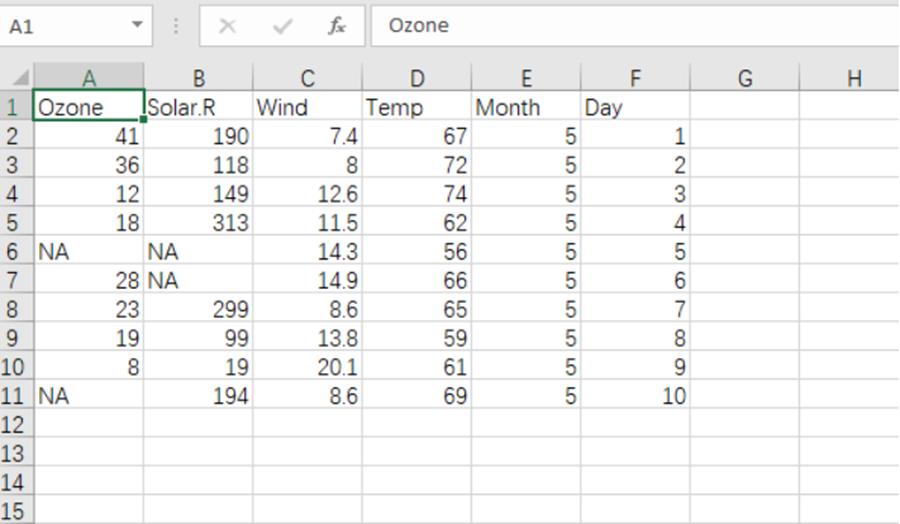Select cell with Solar.R value 118
900x524 pixels.
[198, 164]
